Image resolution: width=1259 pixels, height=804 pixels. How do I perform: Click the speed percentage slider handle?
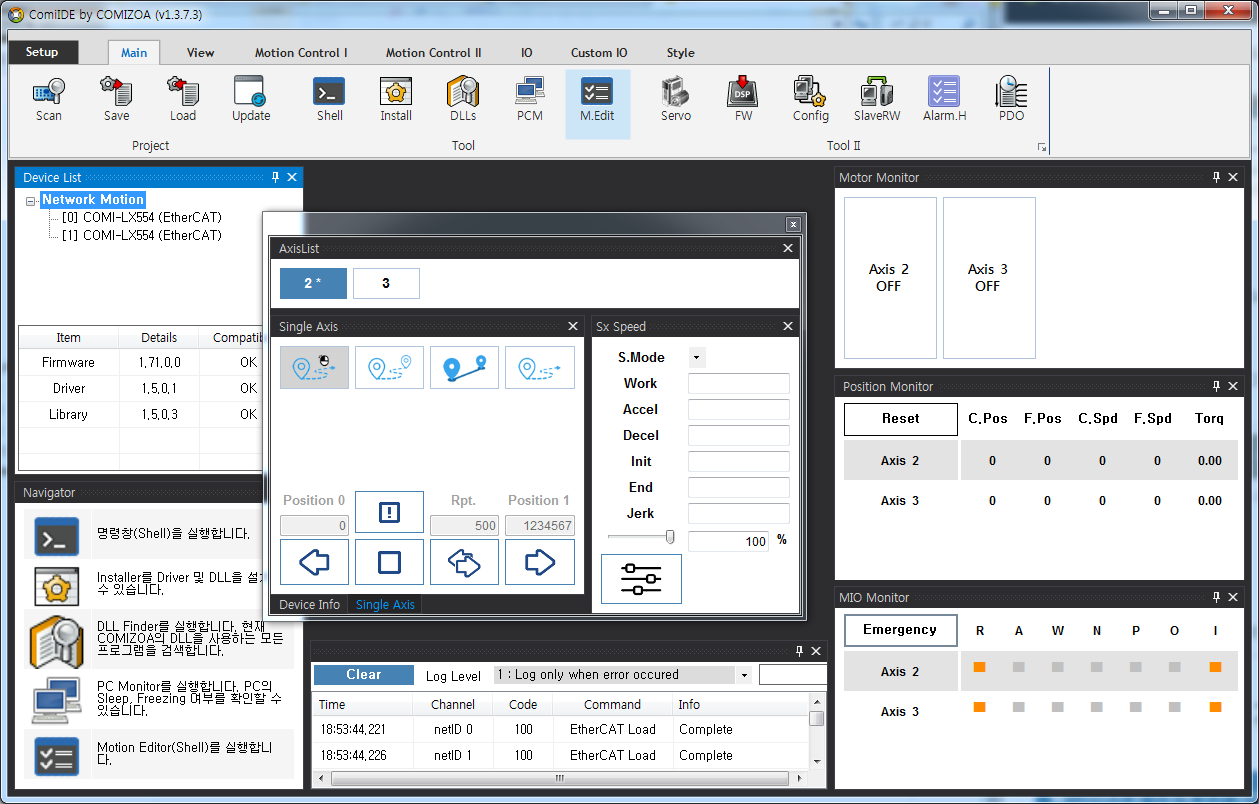click(670, 538)
